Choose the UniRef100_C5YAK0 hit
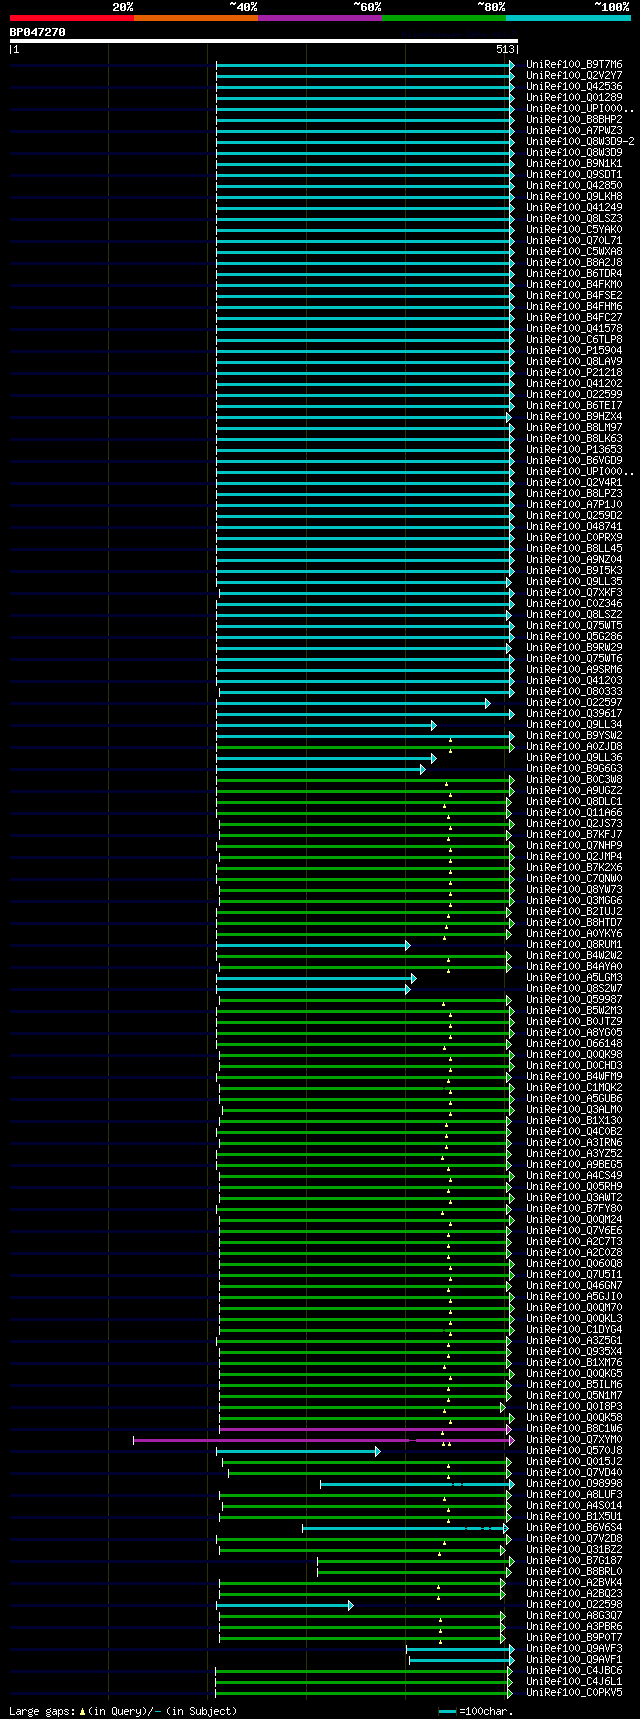Viewport: 640px width, 1719px height. point(574,230)
